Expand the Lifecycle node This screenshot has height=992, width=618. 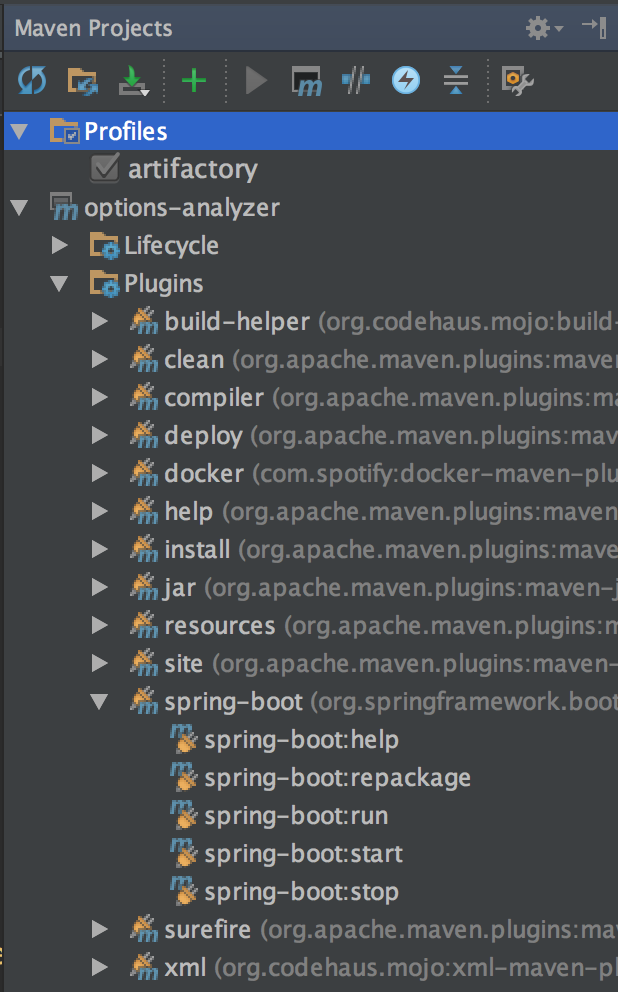click(x=60, y=245)
